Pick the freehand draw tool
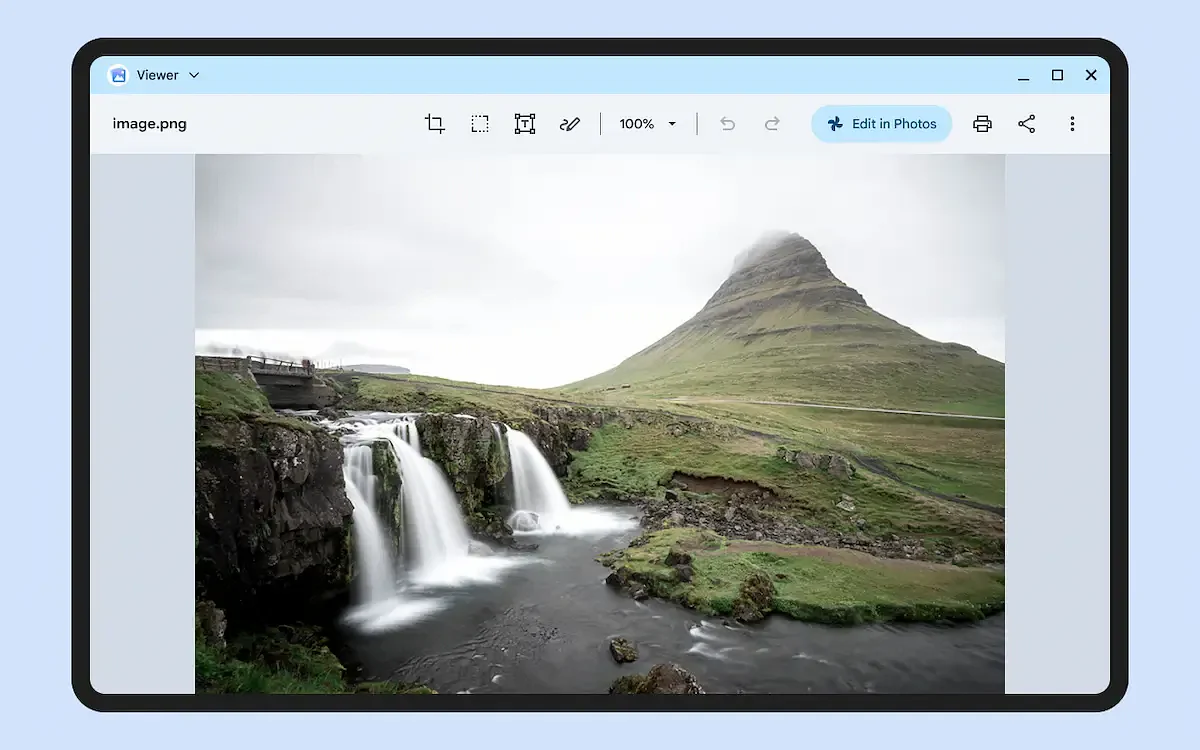This screenshot has width=1200, height=750. [570, 124]
